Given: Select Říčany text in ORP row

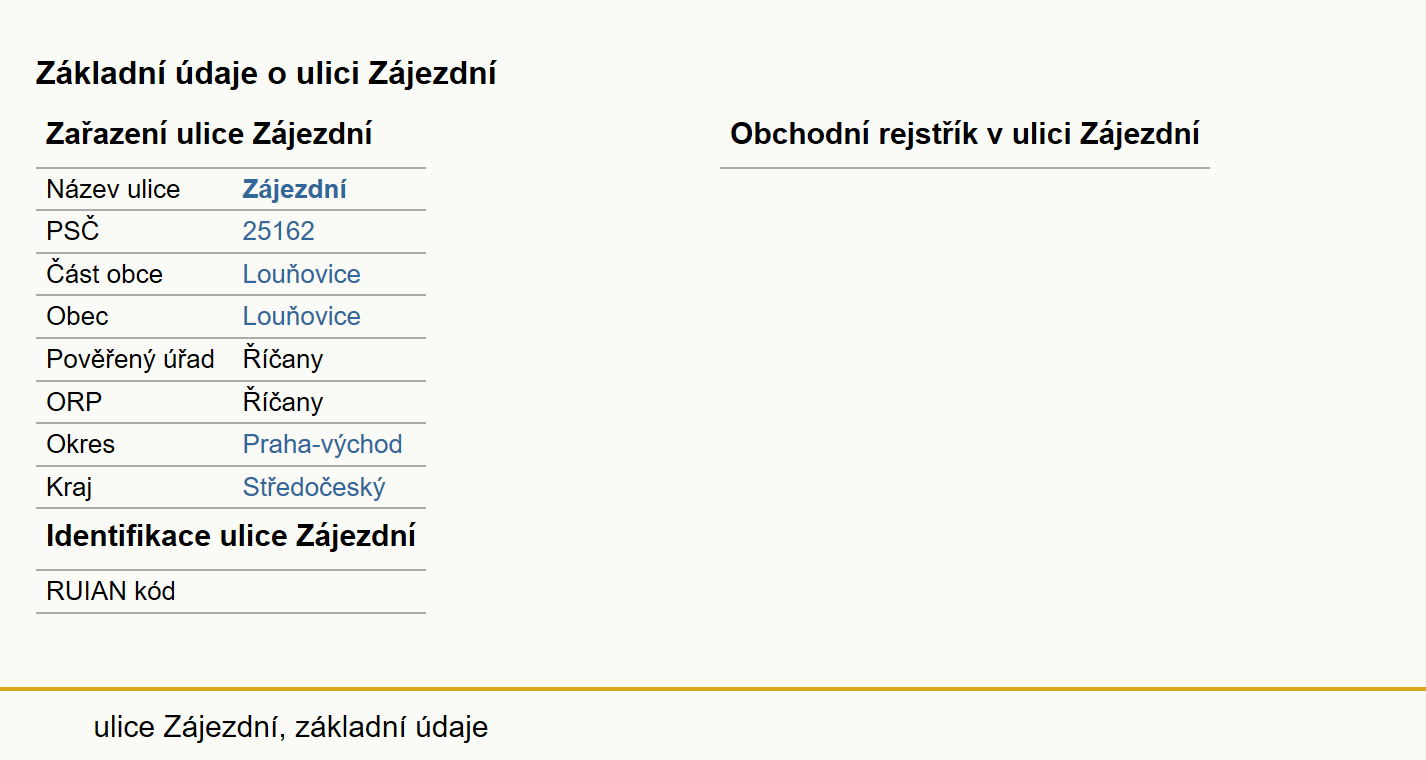Looking at the screenshot, I should point(283,403).
